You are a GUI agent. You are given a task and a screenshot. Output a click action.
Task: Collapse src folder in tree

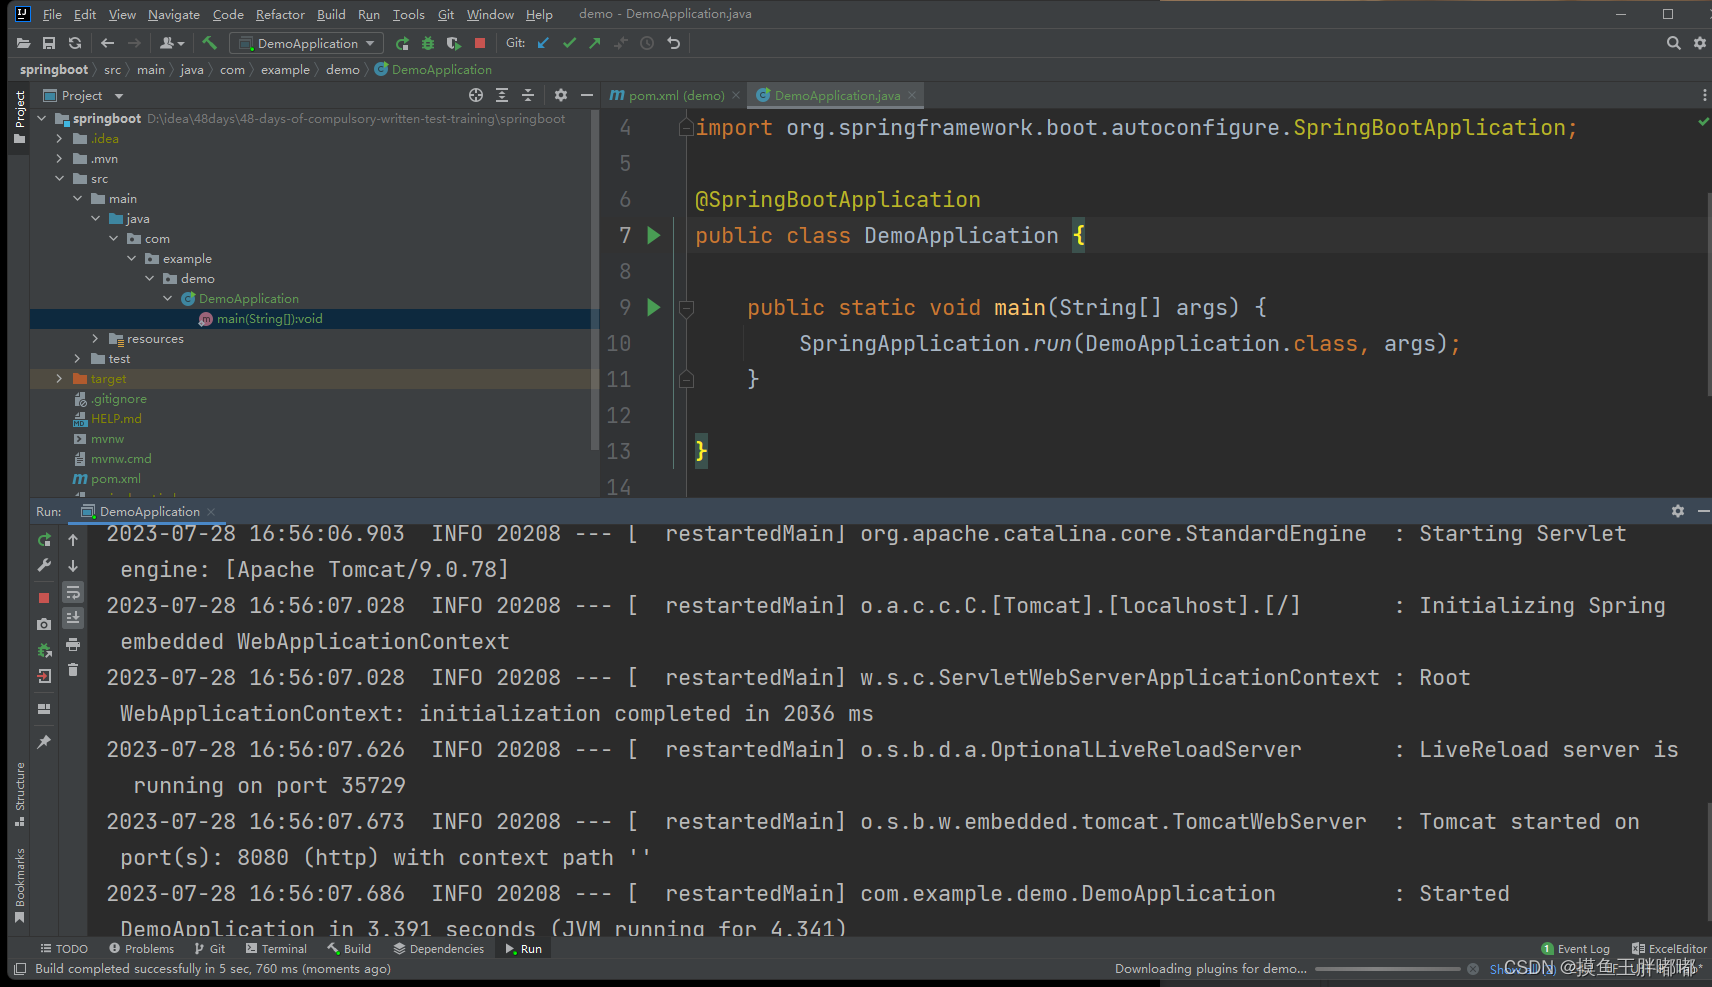point(60,178)
